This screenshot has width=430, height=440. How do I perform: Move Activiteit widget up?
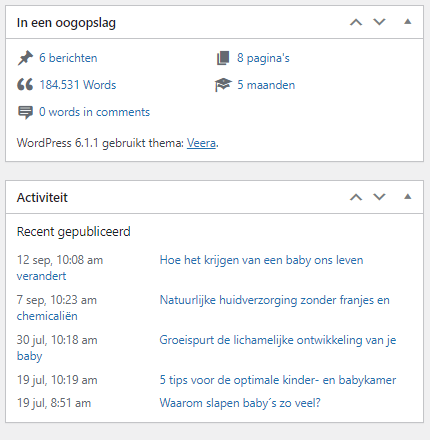356,197
